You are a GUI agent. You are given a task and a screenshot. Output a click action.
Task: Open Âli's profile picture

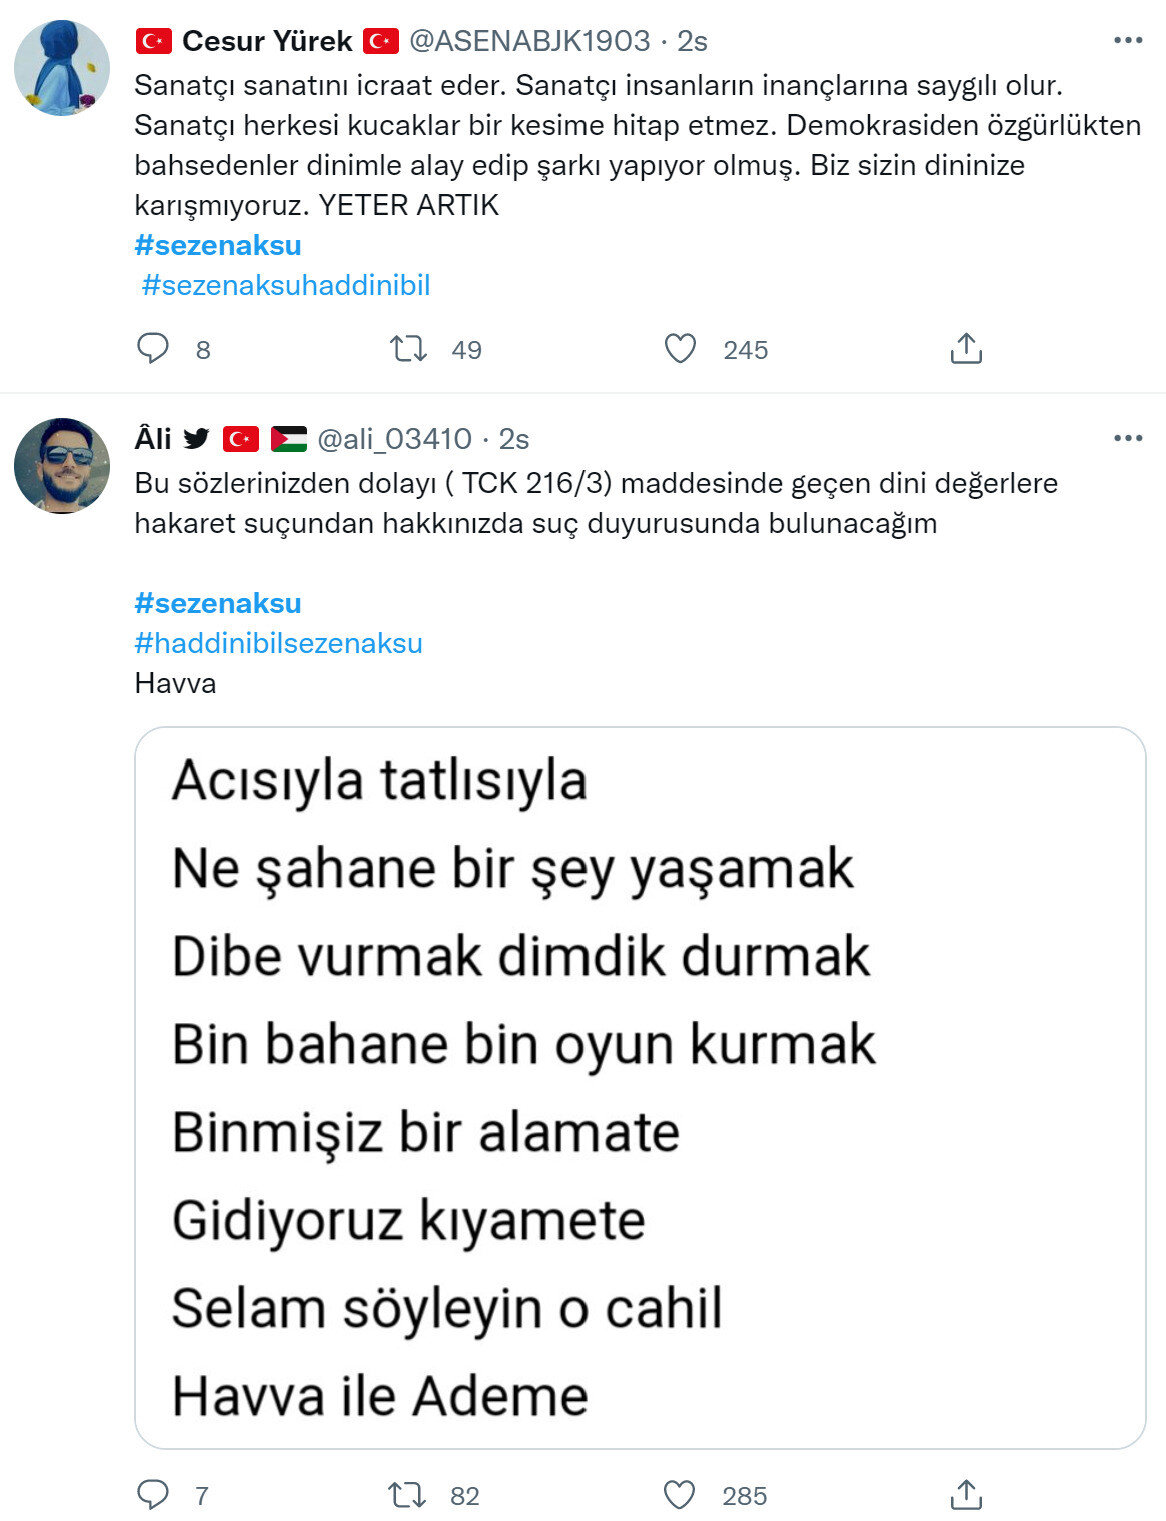click(x=62, y=465)
